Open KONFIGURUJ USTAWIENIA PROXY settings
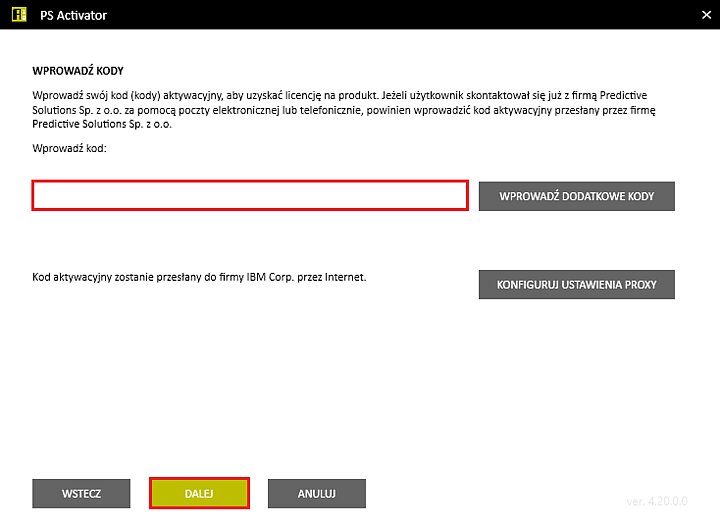 coord(577,285)
